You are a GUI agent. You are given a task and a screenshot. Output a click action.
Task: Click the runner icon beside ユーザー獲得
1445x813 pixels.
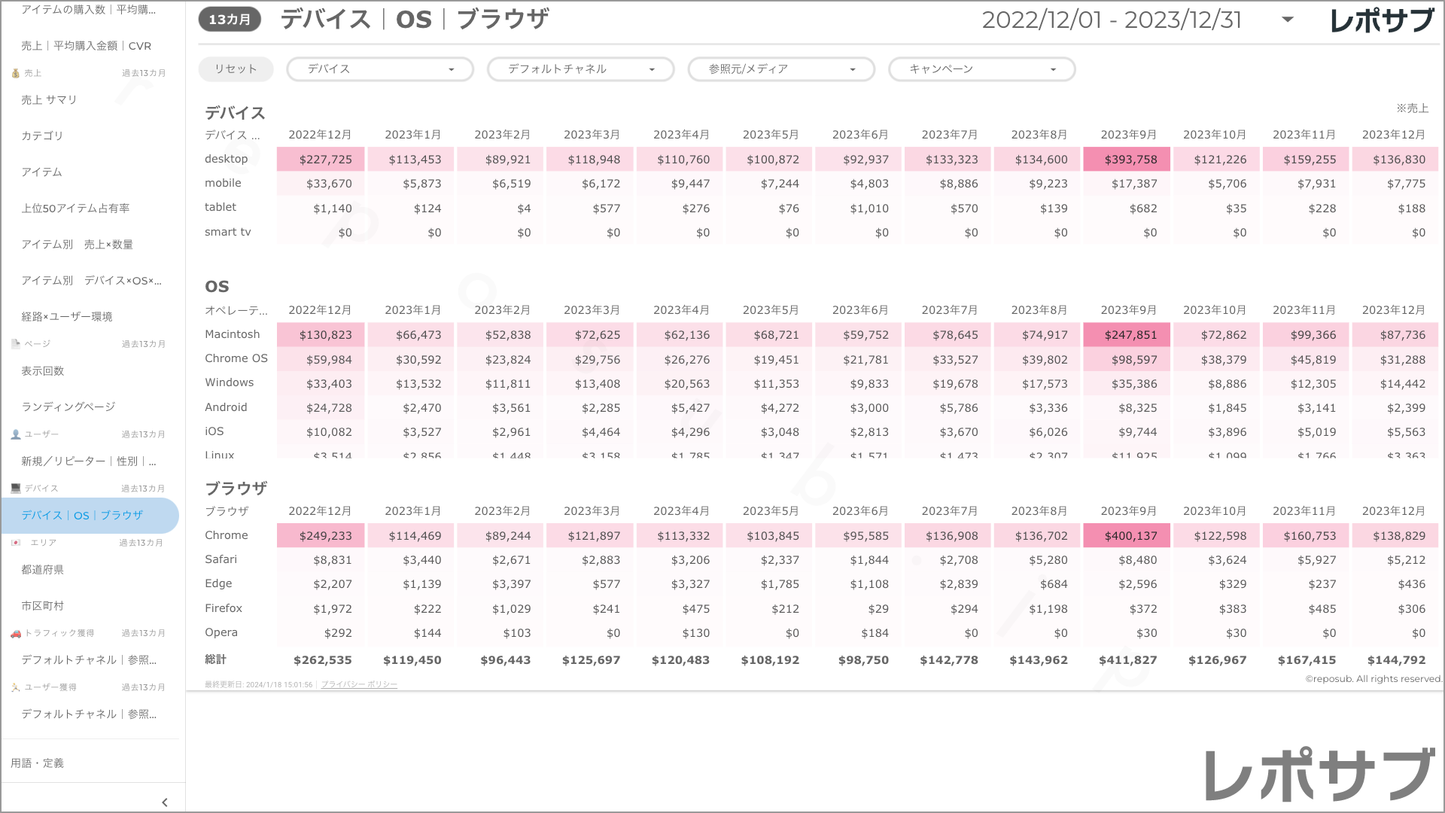click(x=15, y=688)
